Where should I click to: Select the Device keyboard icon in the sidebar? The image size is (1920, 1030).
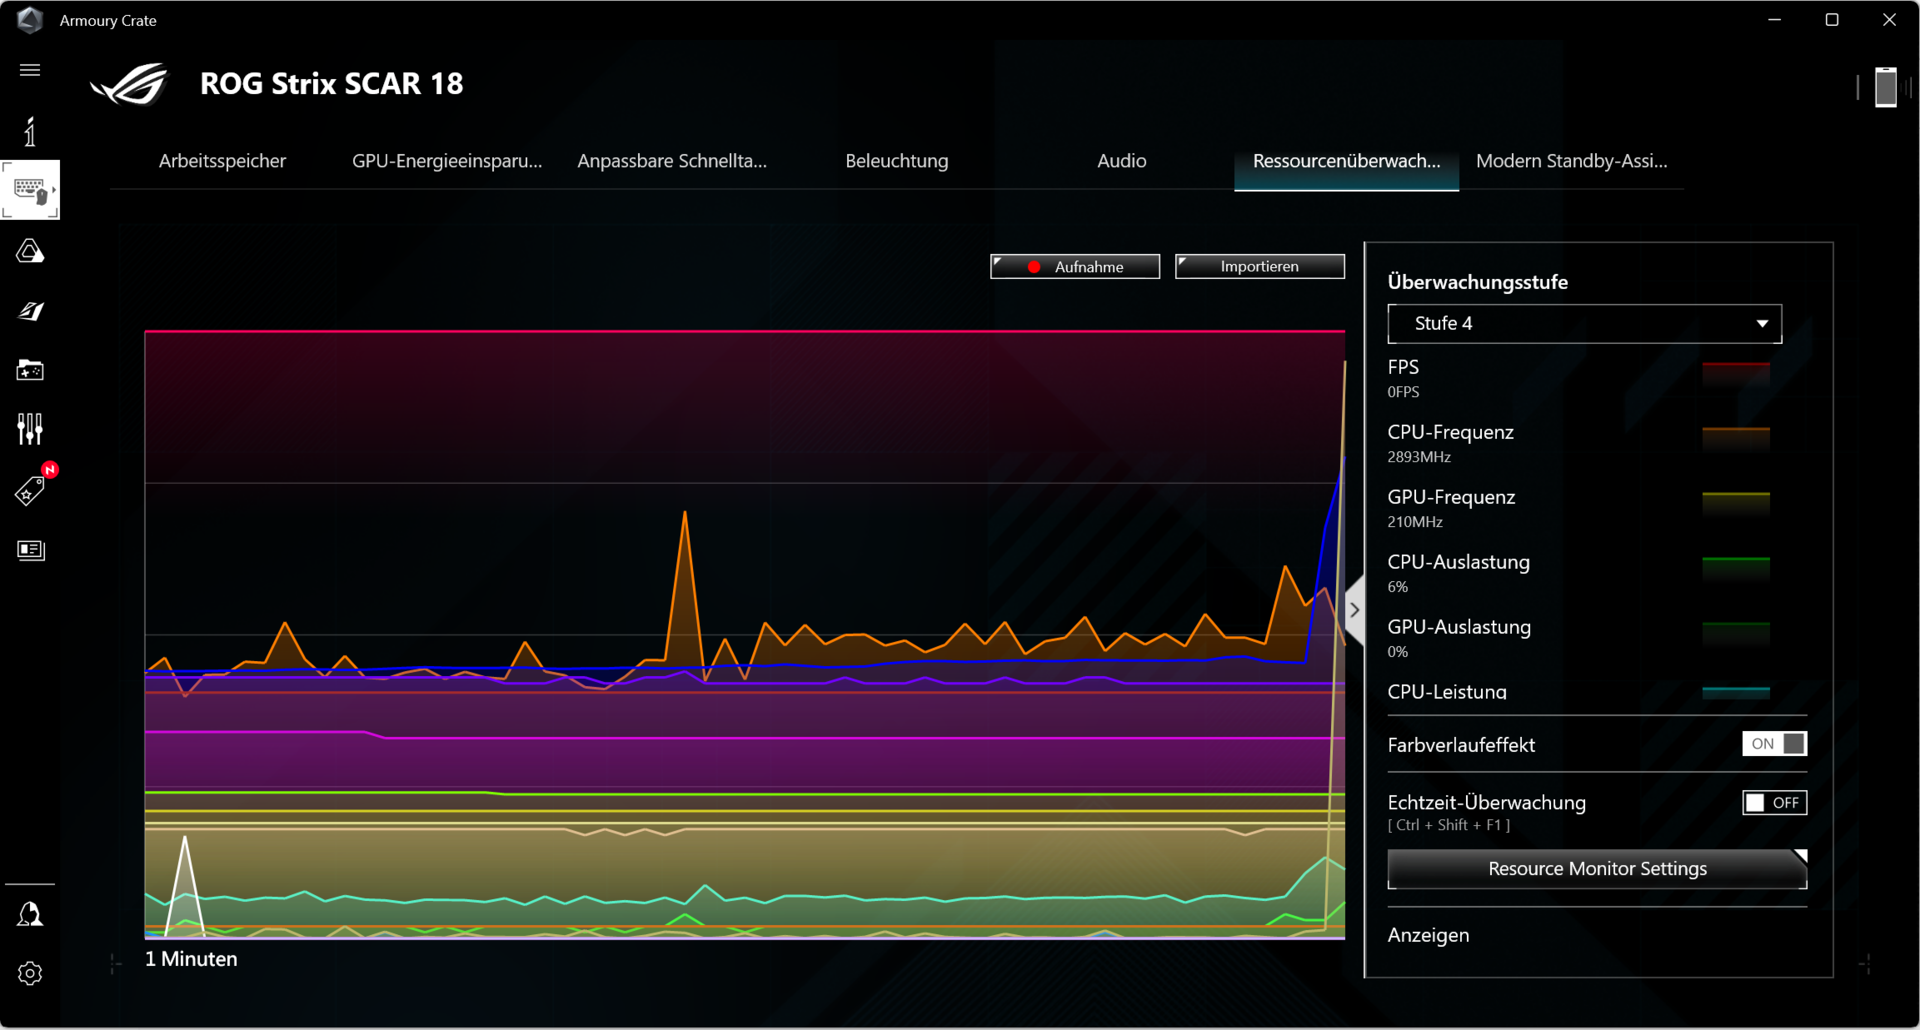point(30,190)
